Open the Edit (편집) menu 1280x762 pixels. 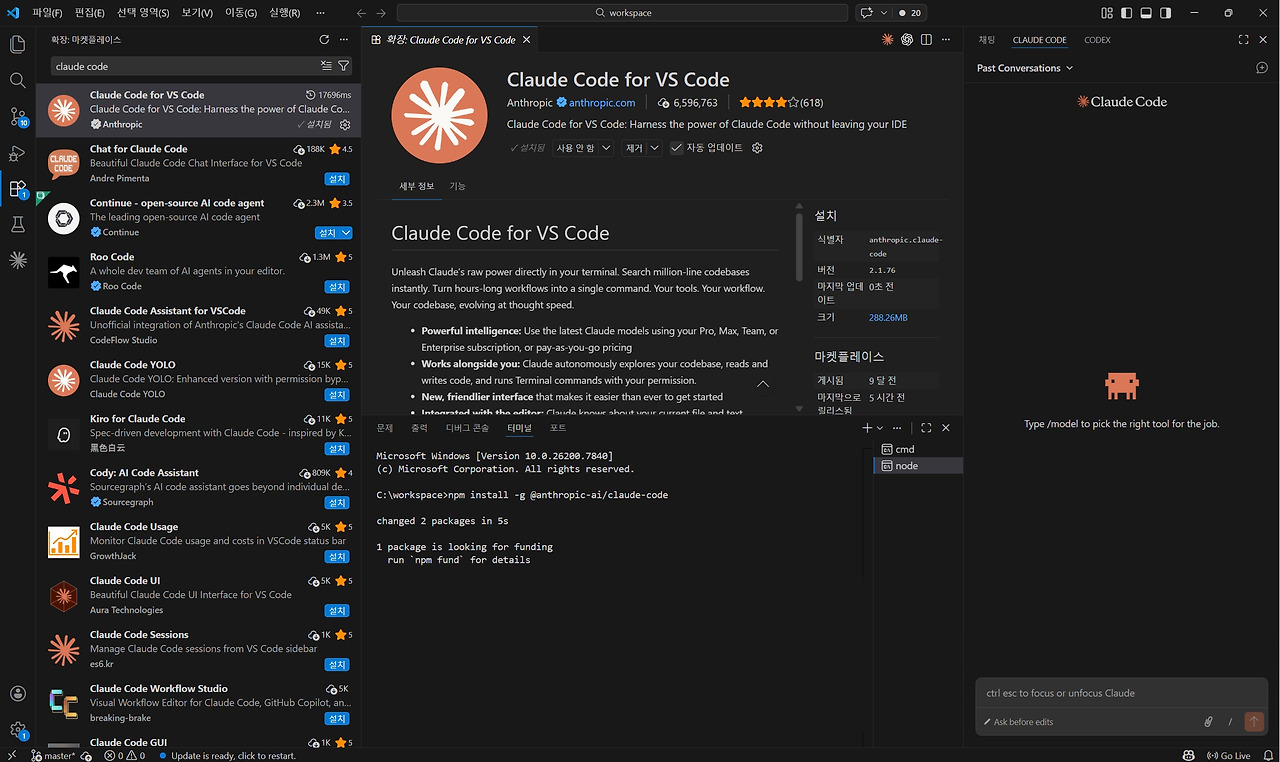pyautogui.click(x=89, y=13)
